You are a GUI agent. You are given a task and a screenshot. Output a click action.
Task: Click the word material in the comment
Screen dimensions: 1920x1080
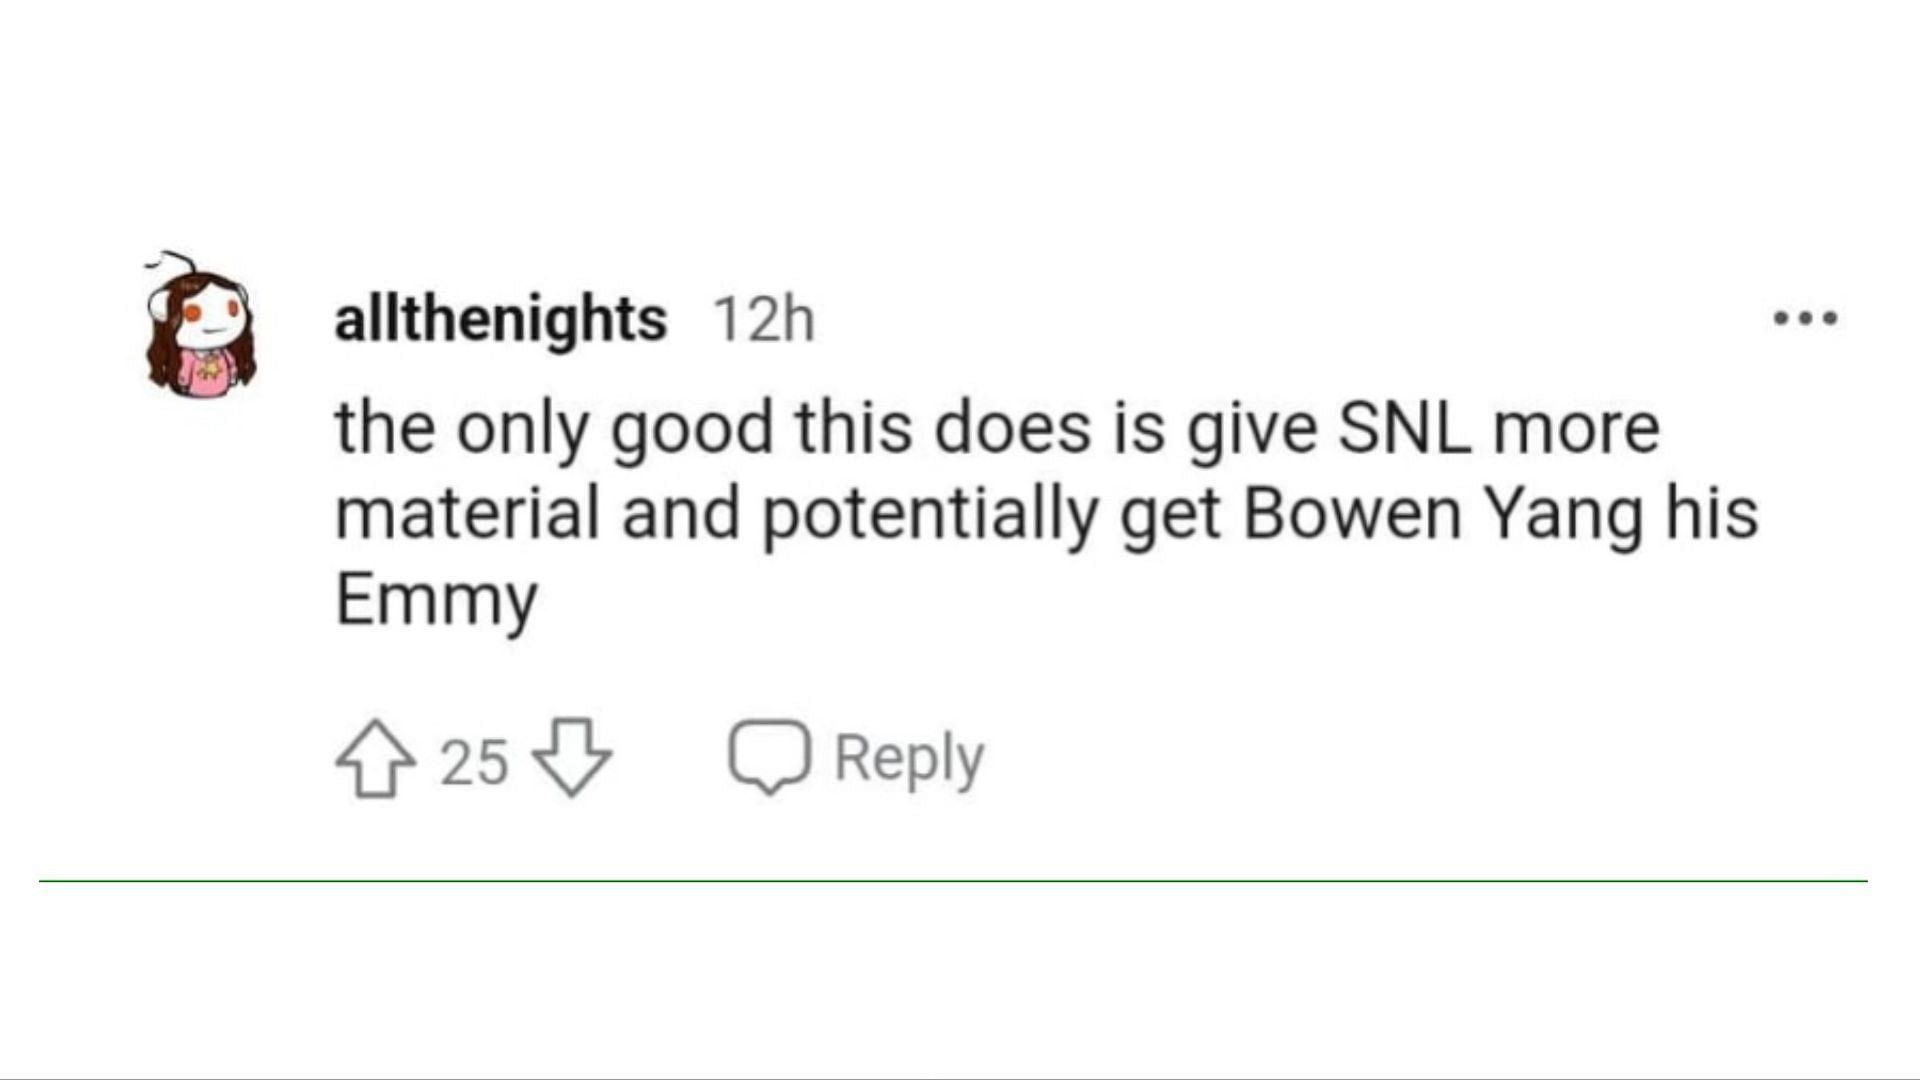[467, 514]
